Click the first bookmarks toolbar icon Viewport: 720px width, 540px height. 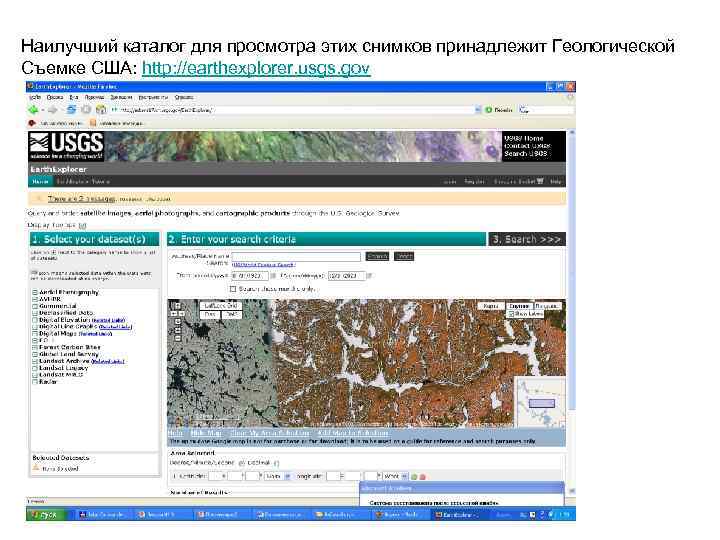tap(32, 123)
